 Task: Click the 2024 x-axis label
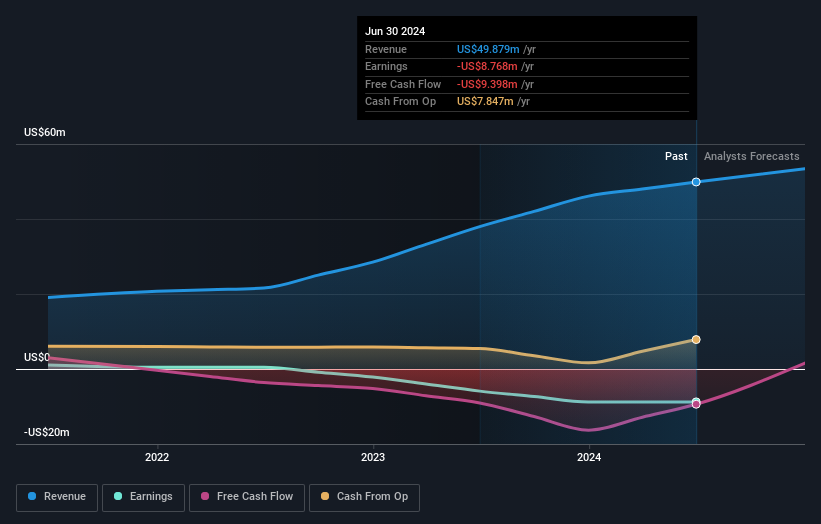click(589, 458)
